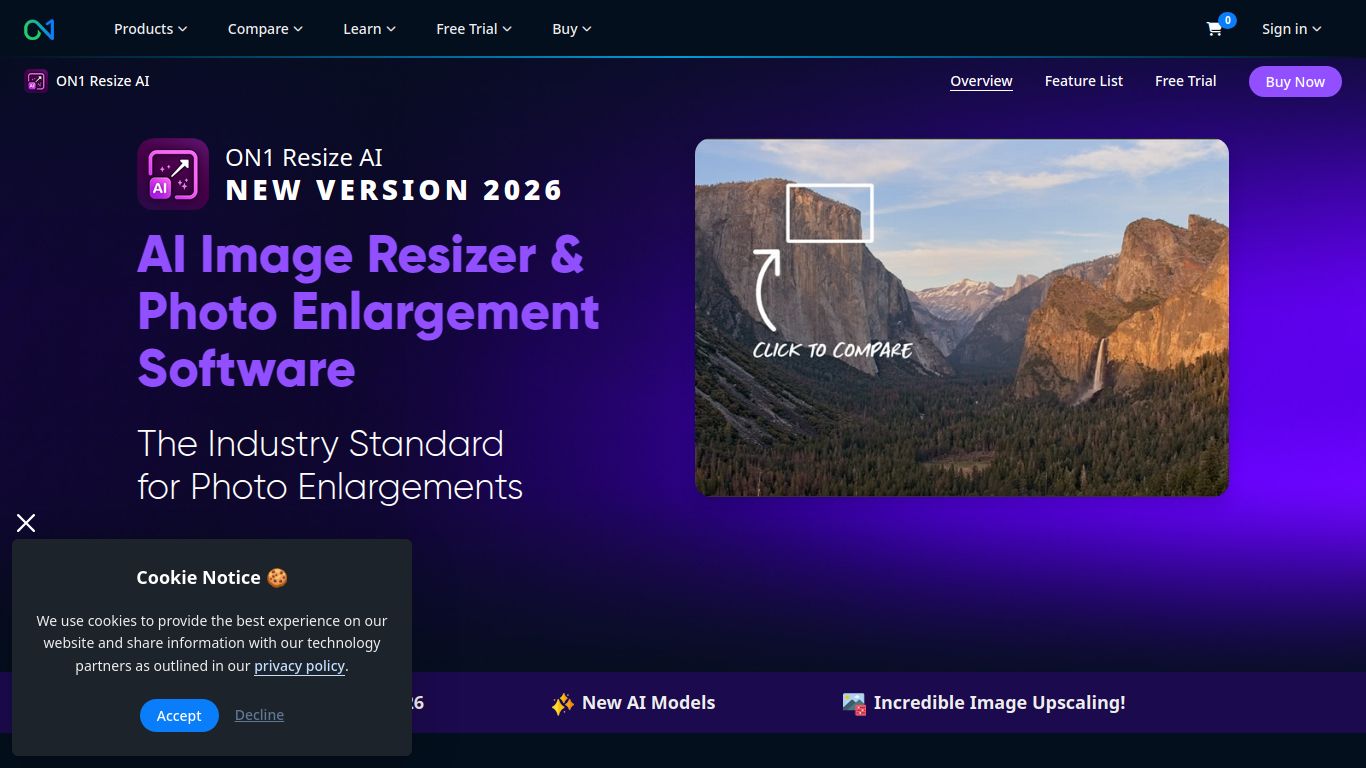Expand the Compare menu
Image resolution: width=1366 pixels, height=768 pixels.
click(x=264, y=29)
